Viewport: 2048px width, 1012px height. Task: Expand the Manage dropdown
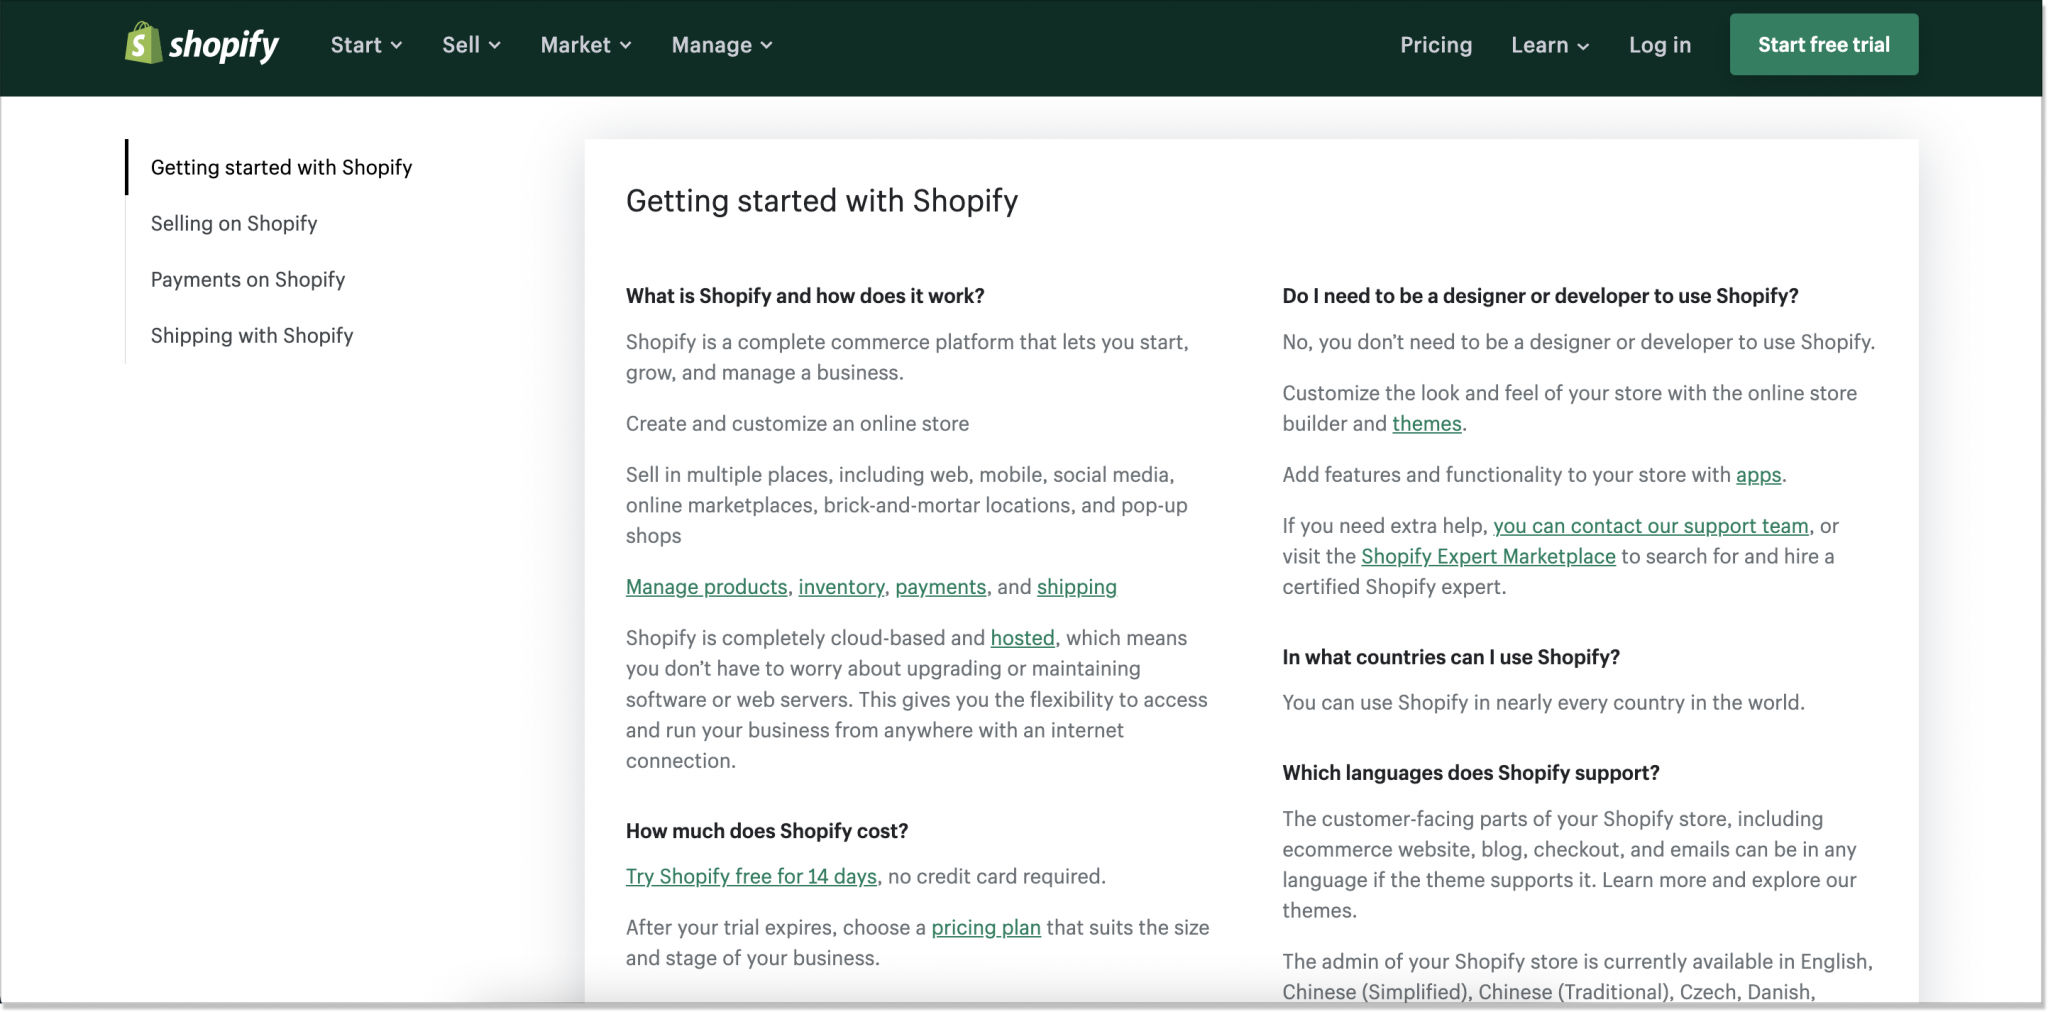[x=720, y=44]
